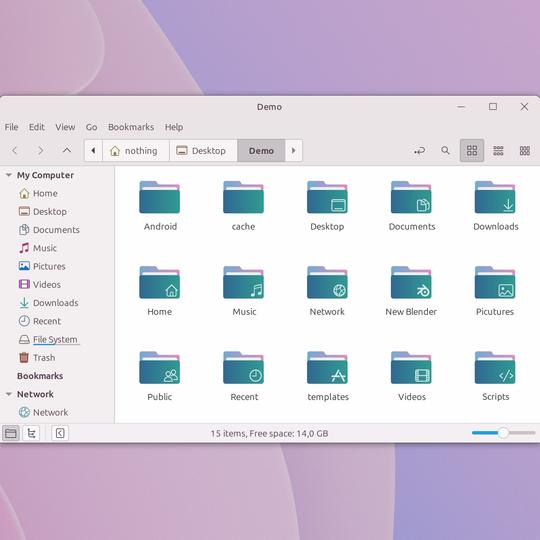Select the Picutures folder
Image resolution: width=540 pixels, height=540 pixels.
pos(495,282)
